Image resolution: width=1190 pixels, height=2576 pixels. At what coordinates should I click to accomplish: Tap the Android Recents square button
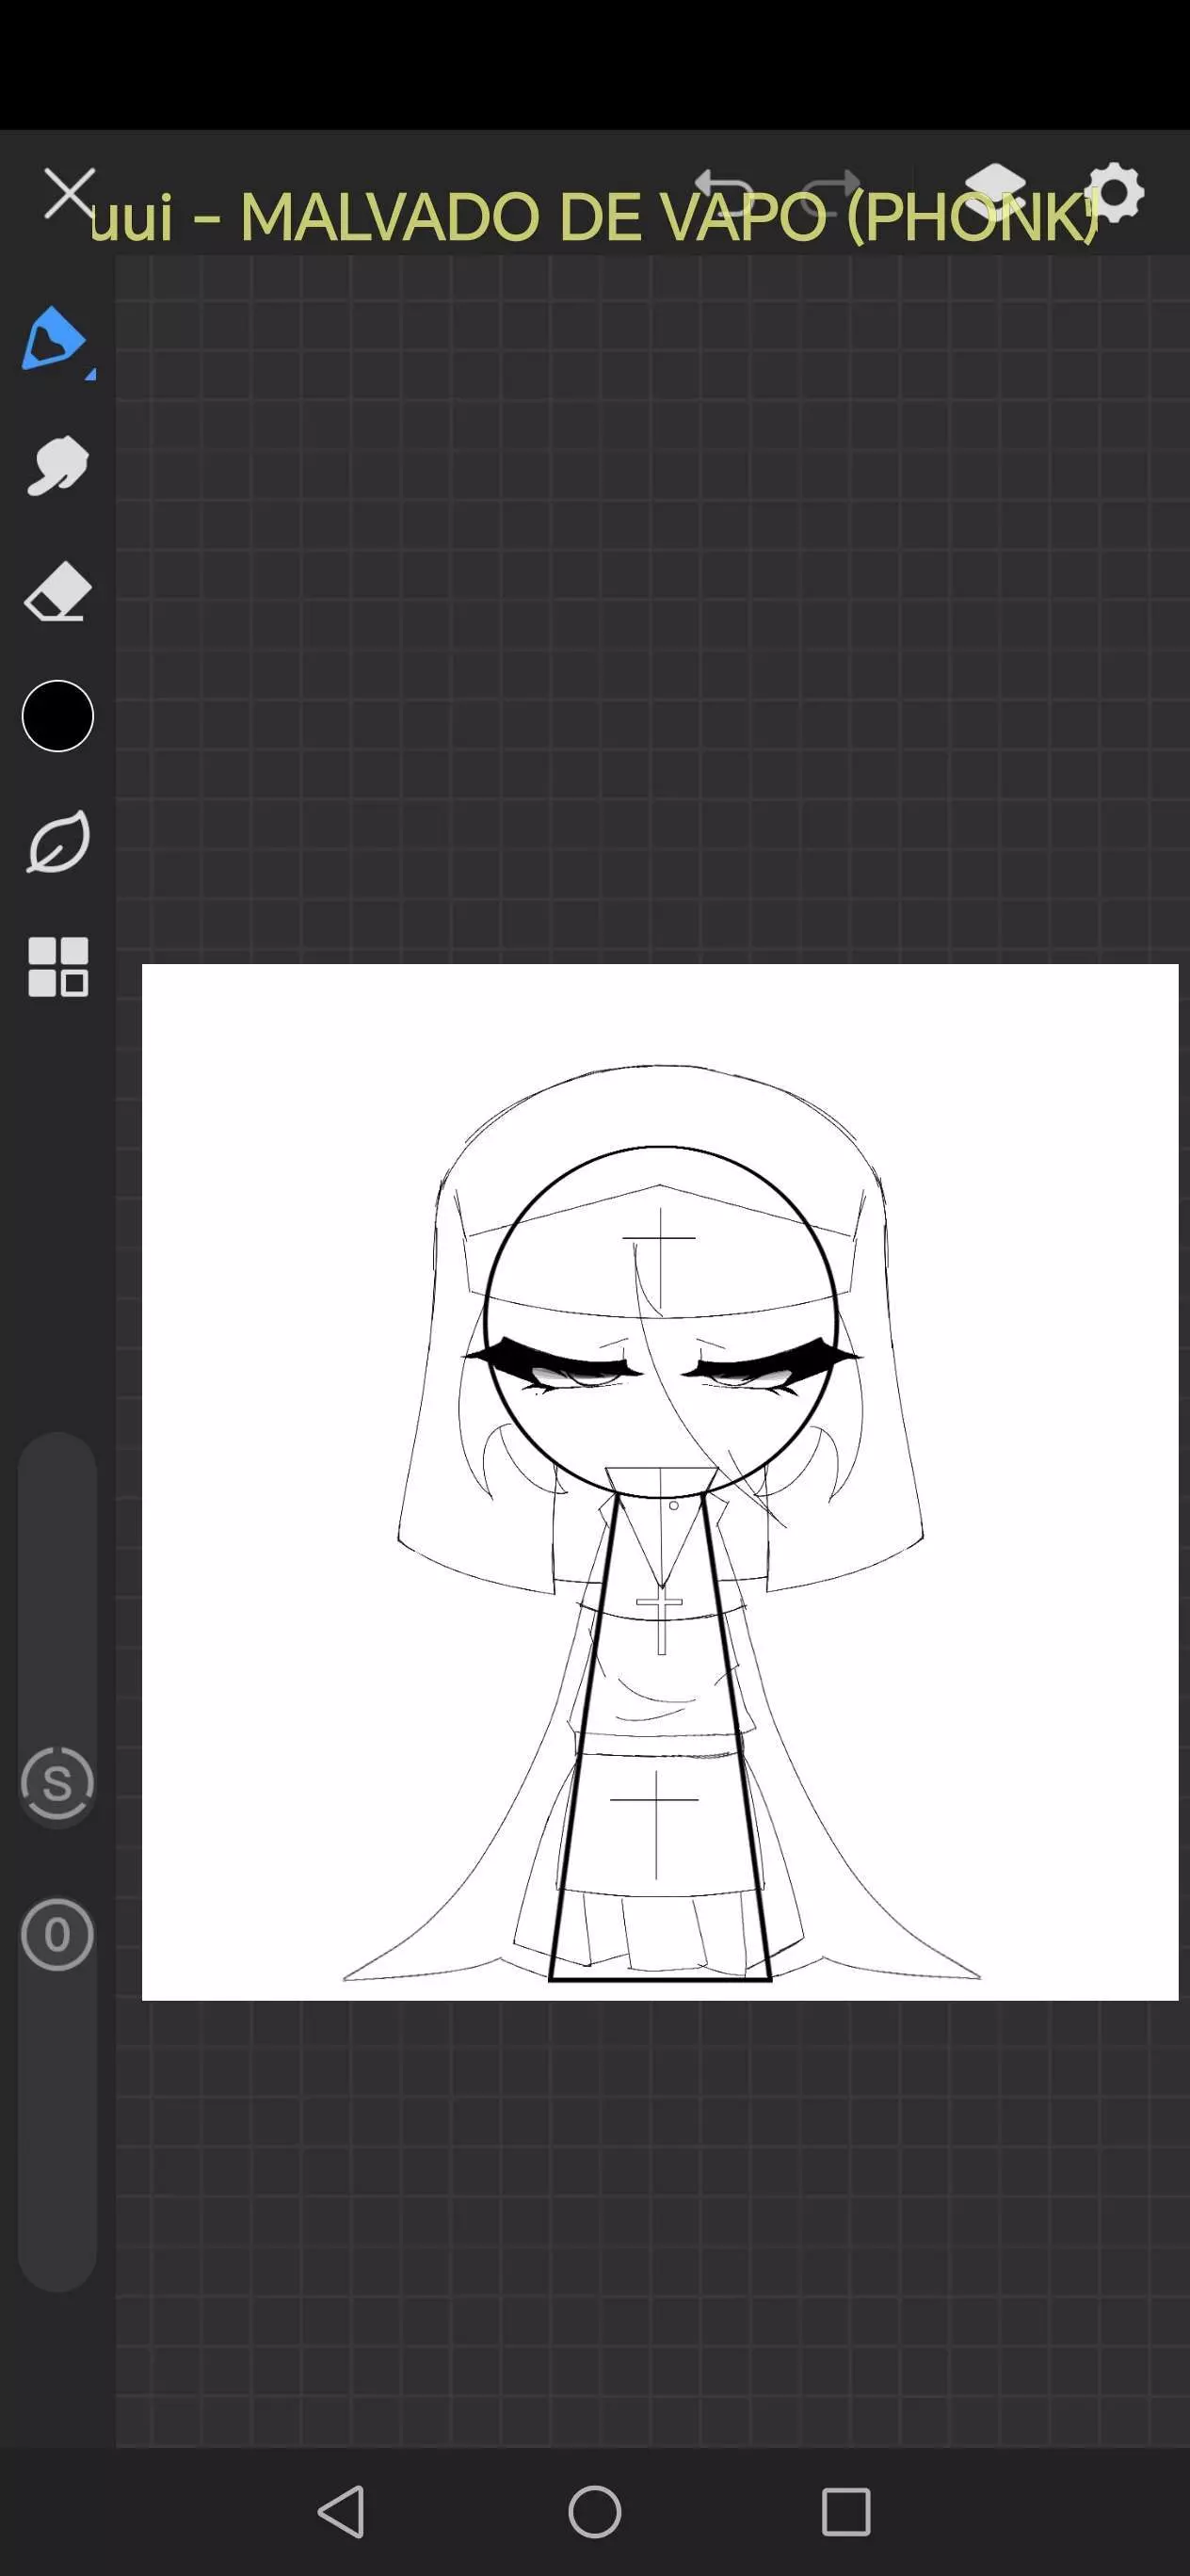846,2511
